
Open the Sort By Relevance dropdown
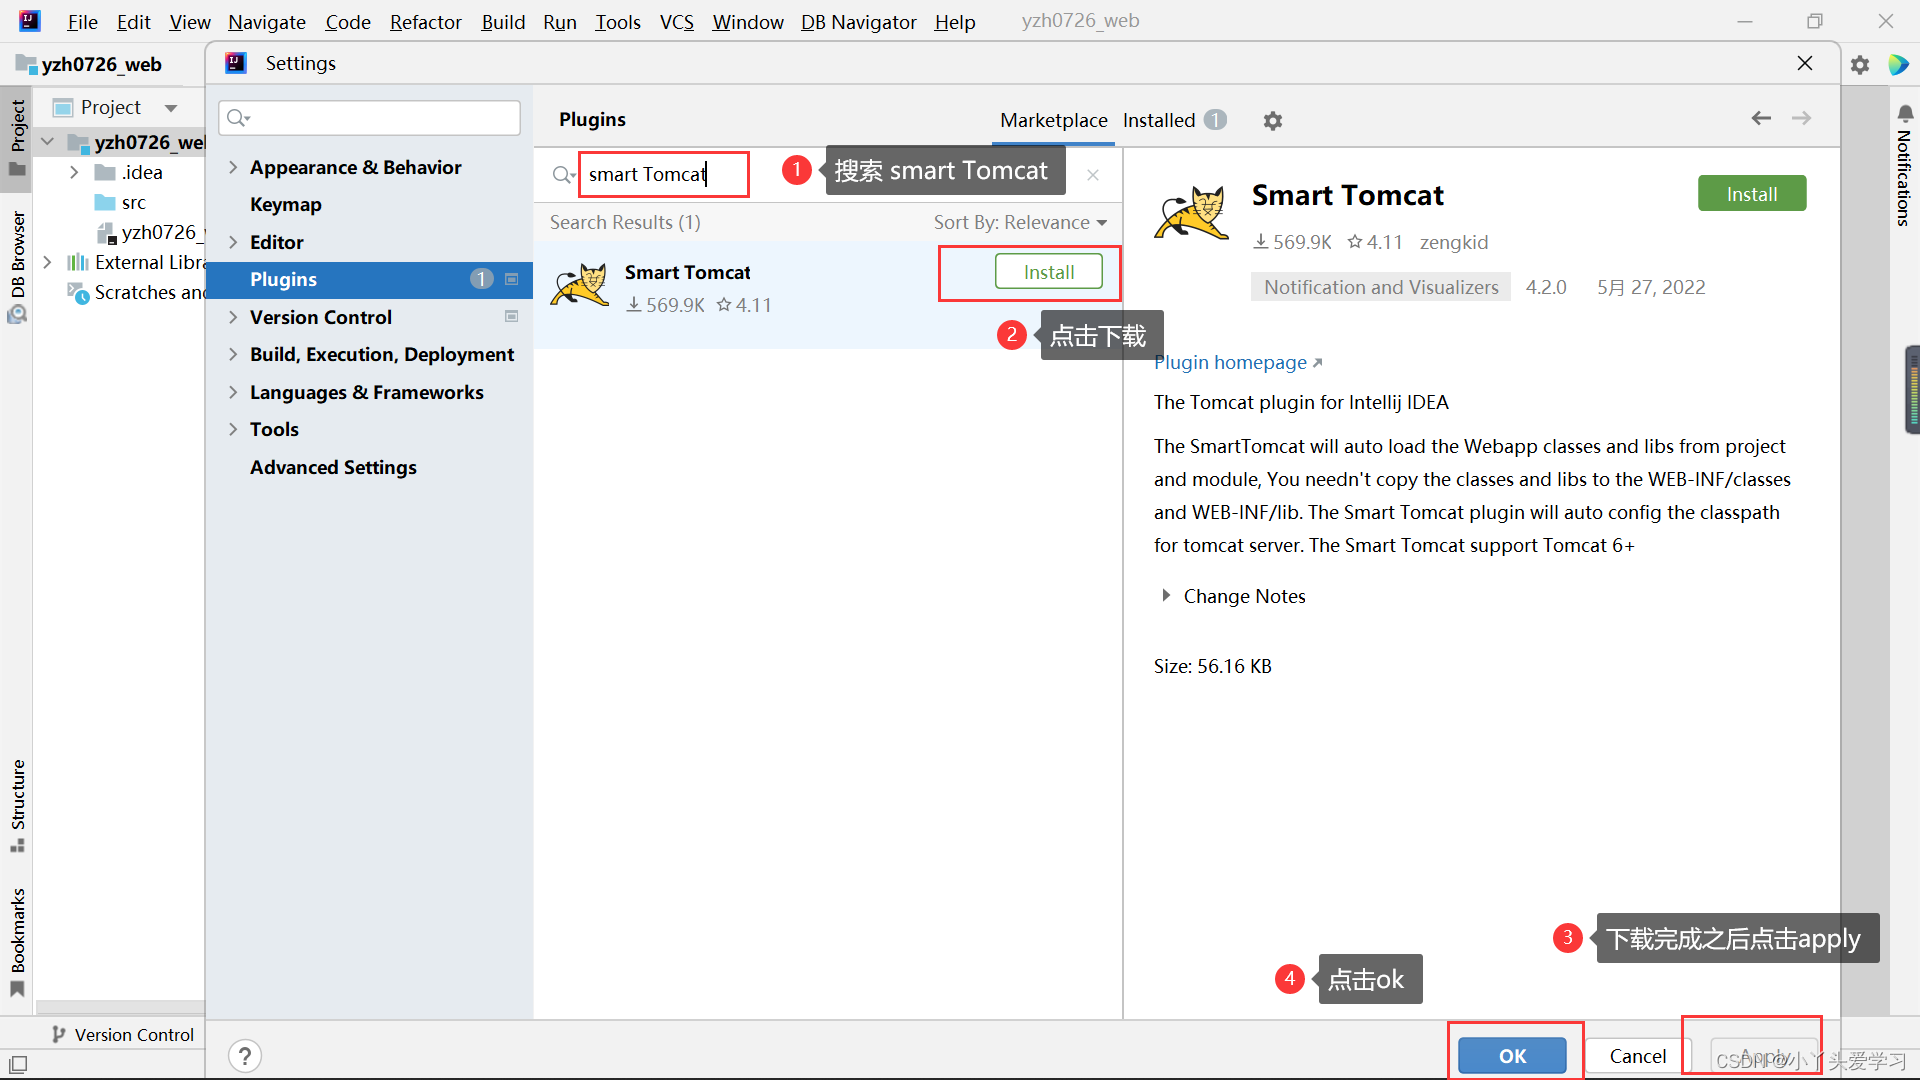(x=1020, y=222)
